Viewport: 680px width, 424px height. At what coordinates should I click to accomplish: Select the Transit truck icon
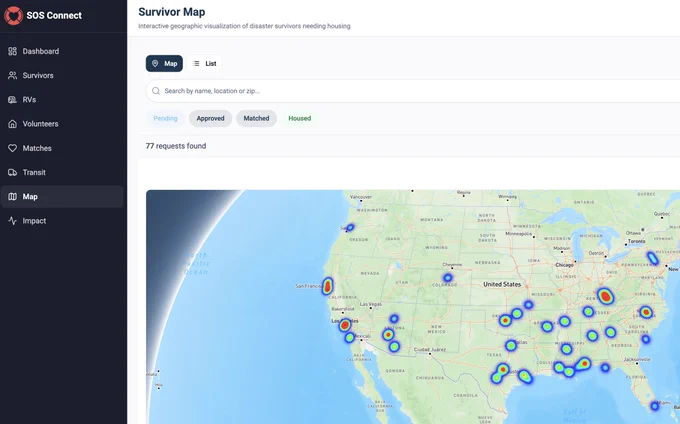tap(13, 173)
